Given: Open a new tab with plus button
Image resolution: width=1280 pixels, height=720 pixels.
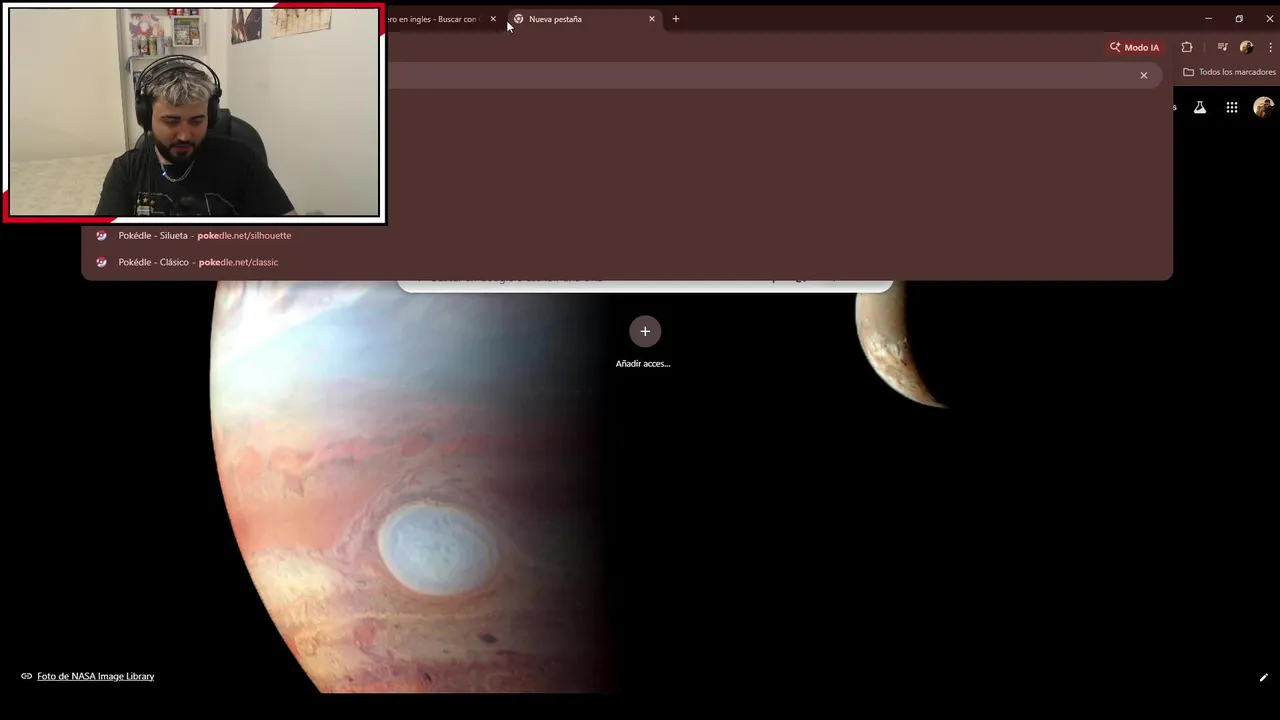Looking at the screenshot, I should (x=676, y=19).
